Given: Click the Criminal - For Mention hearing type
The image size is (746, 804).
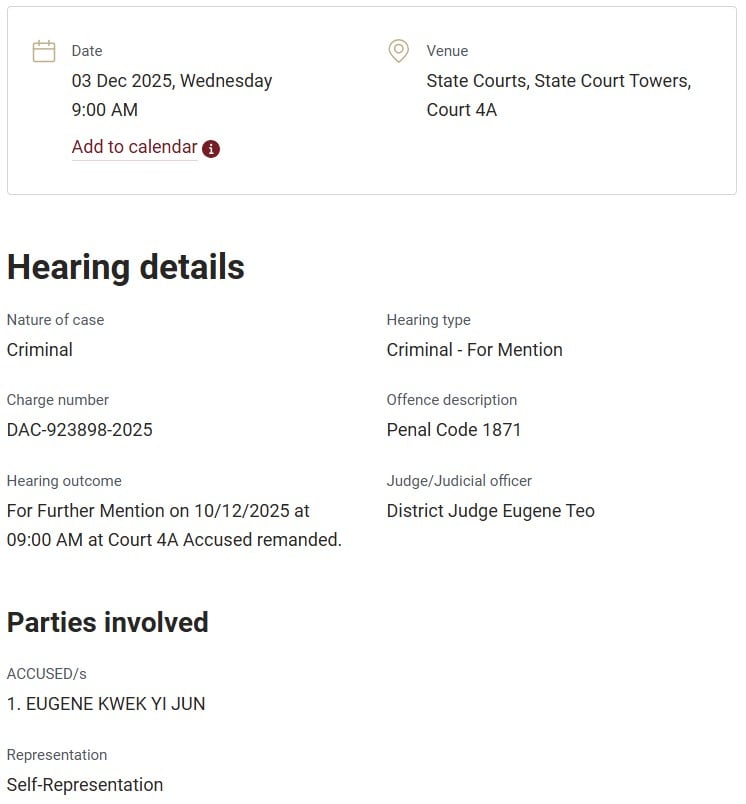Looking at the screenshot, I should click(475, 350).
